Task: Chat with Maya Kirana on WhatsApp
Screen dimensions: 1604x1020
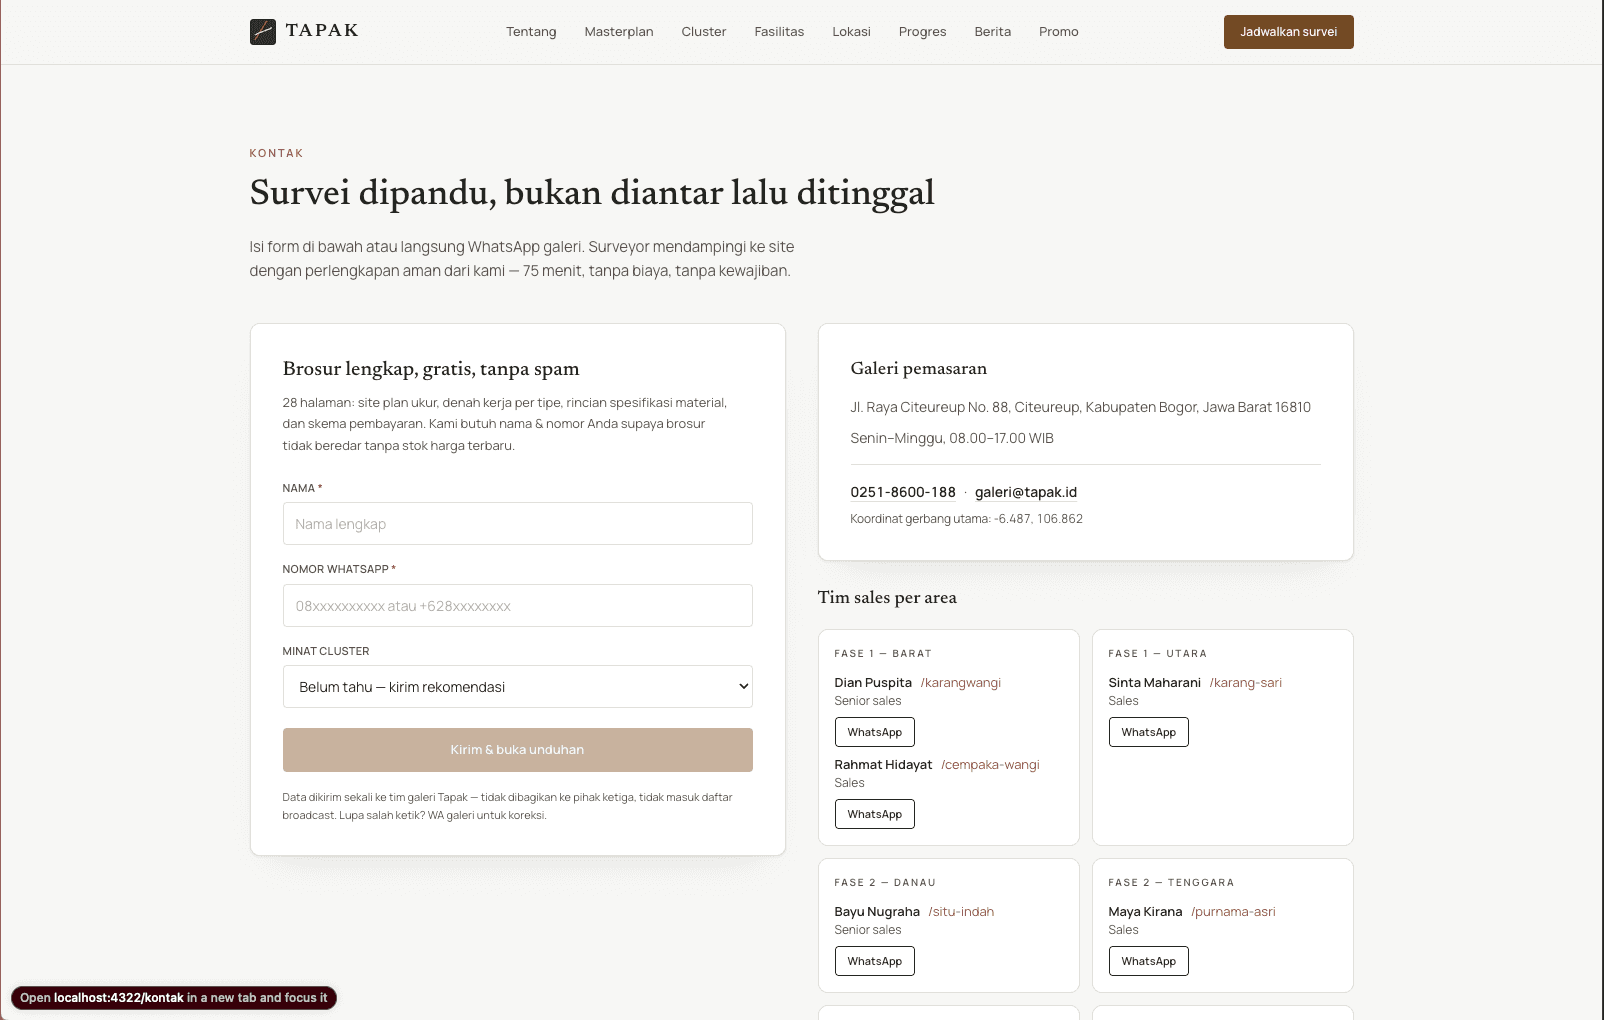Action: point(1149,961)
